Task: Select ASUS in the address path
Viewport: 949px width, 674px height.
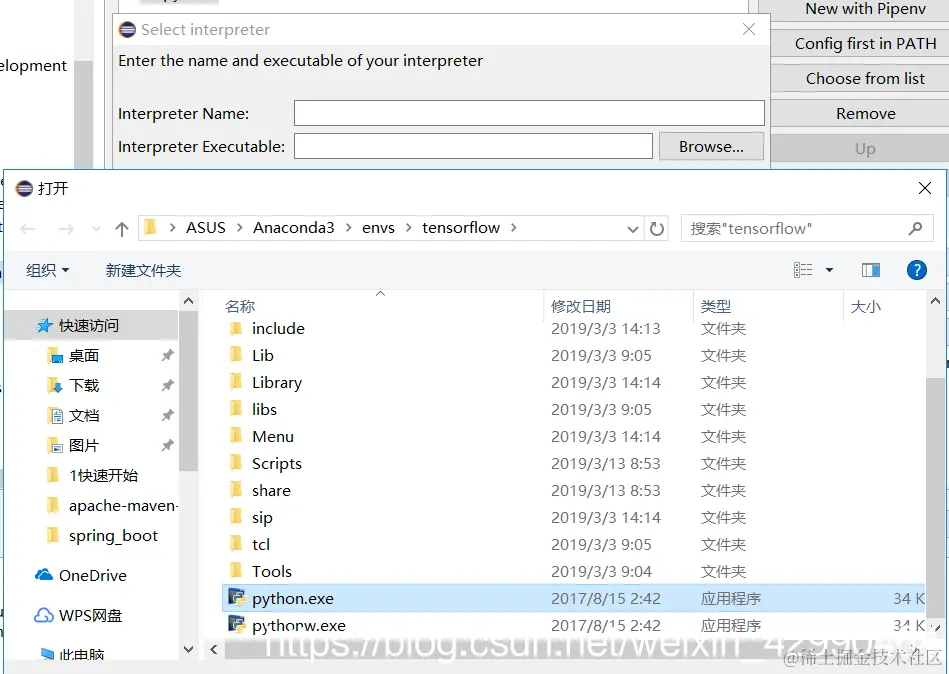Action: pos(205,228)
